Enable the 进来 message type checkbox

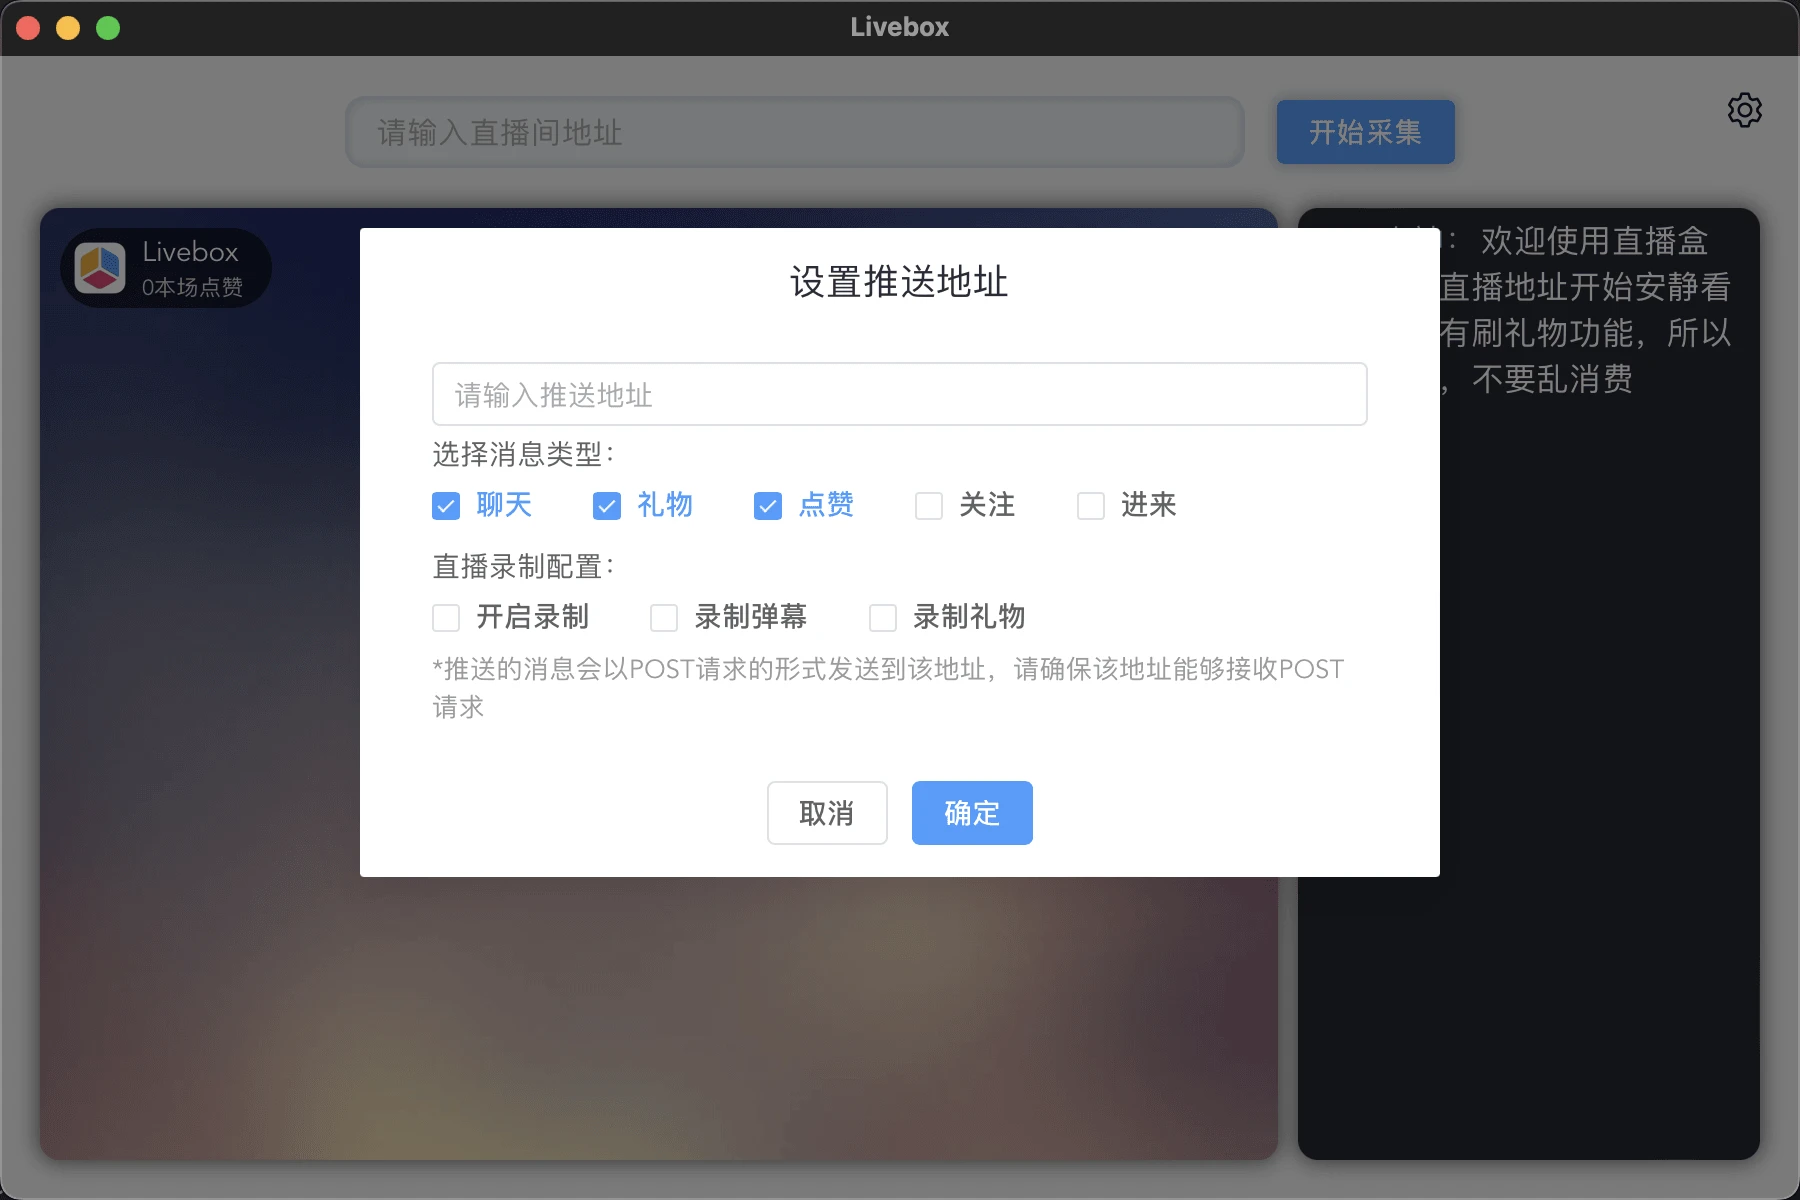[1091, 506]
